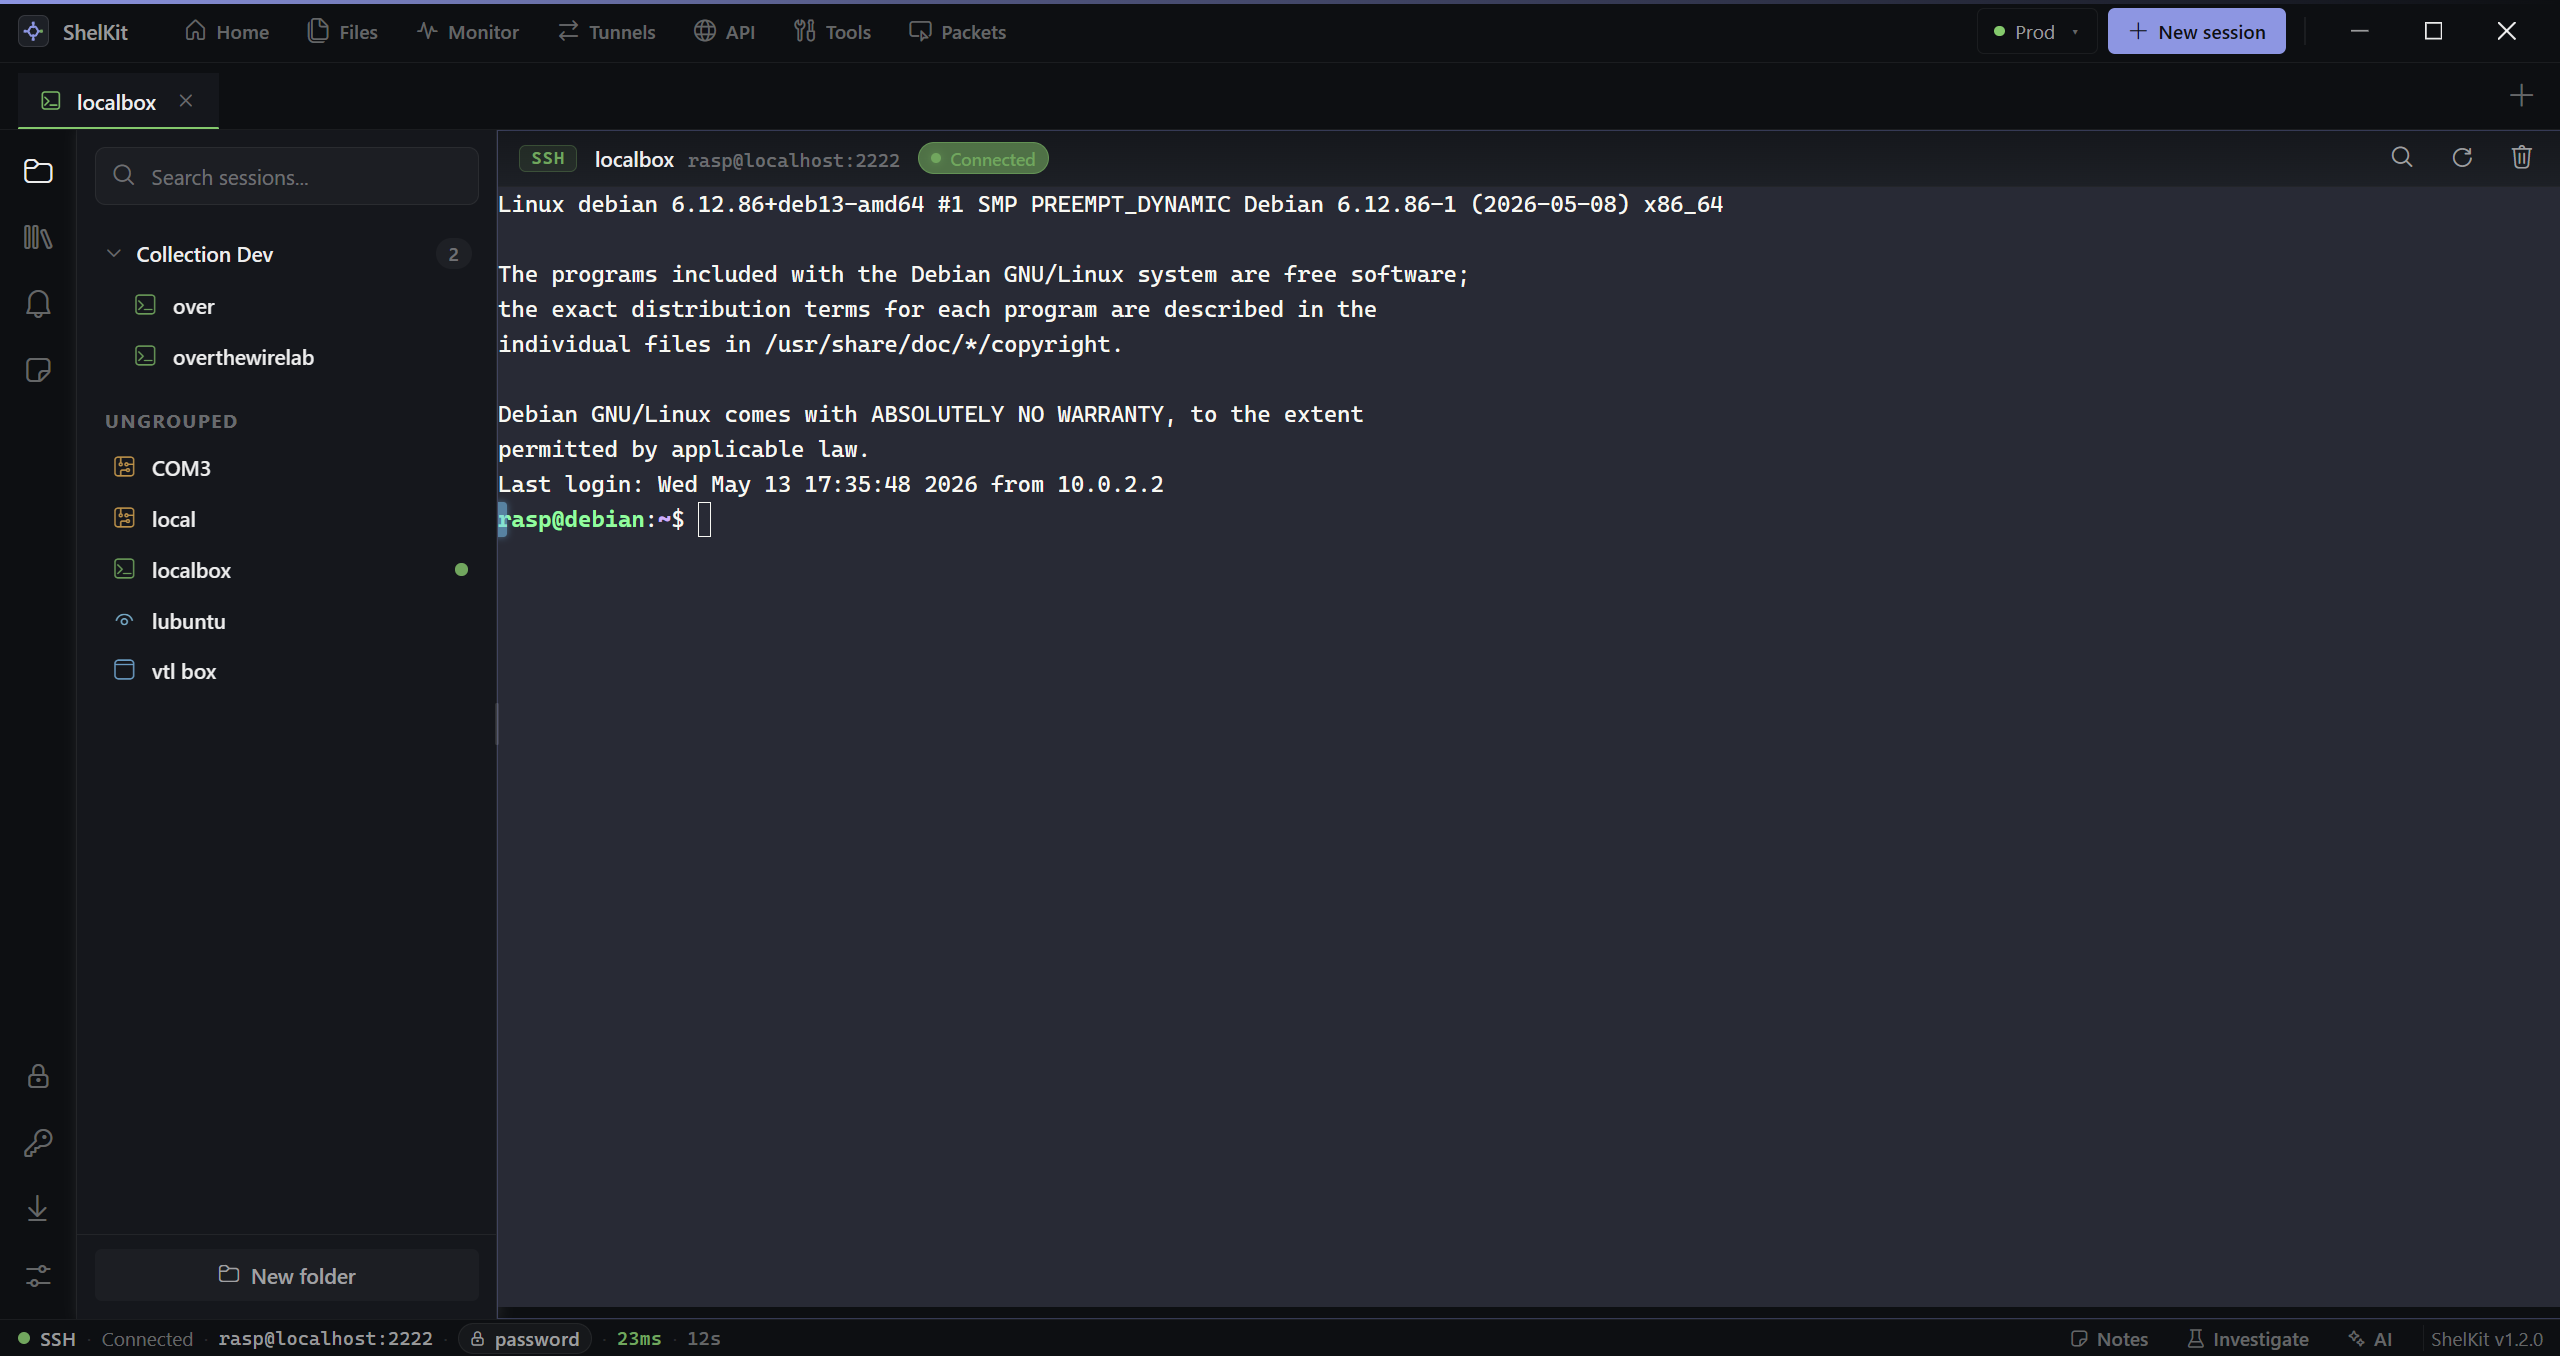Click the 23ms latency indicator
The width and height of the screenshot is (2560, 1356).
639,1338
